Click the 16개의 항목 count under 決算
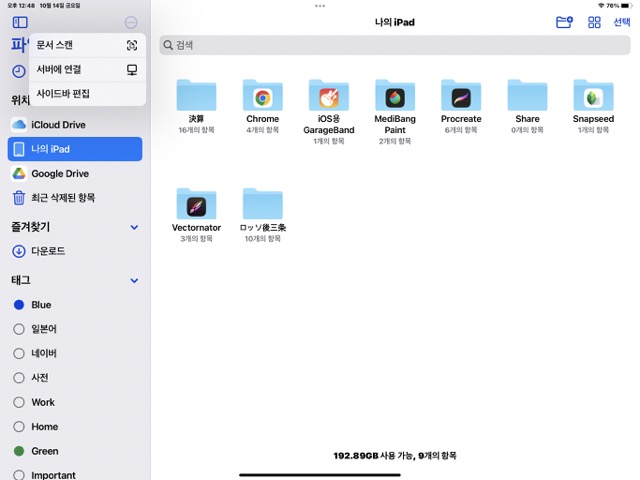The height and width of the screenshot is (480, 640). [x=196, y=130]
